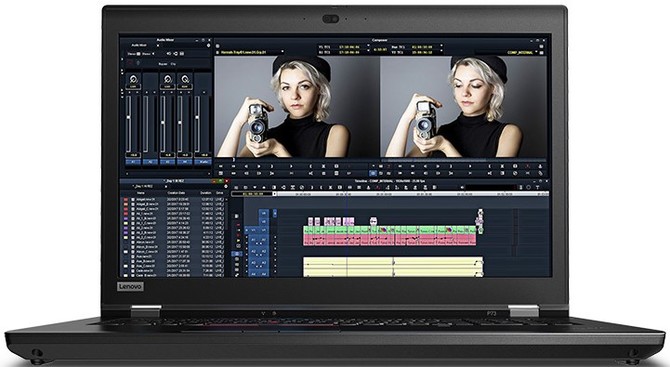Click the Clip button in Audio Mixer

(x=173, y=64)
